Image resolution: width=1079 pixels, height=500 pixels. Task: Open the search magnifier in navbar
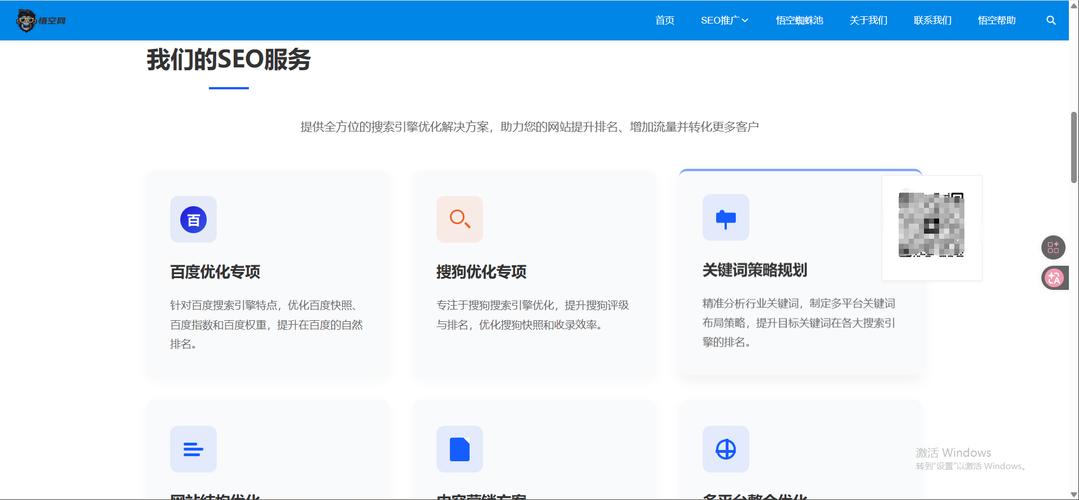(x=1051, y=21)
